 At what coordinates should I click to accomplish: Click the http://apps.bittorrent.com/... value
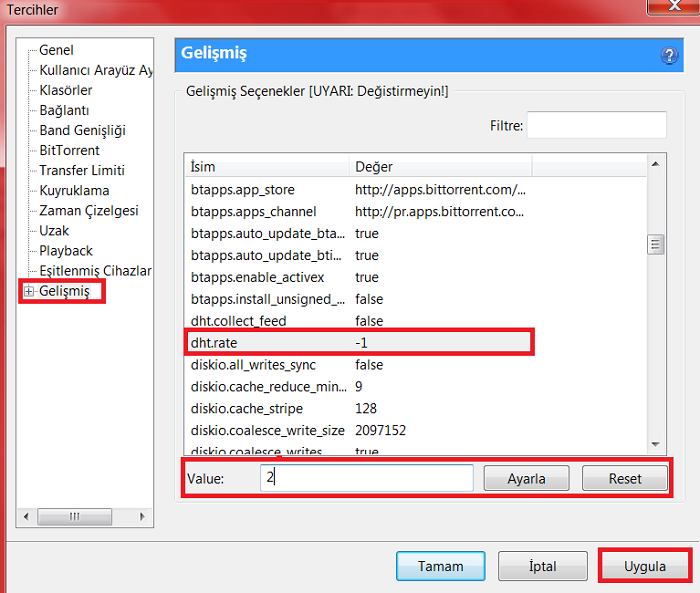(x=440, y=190)
